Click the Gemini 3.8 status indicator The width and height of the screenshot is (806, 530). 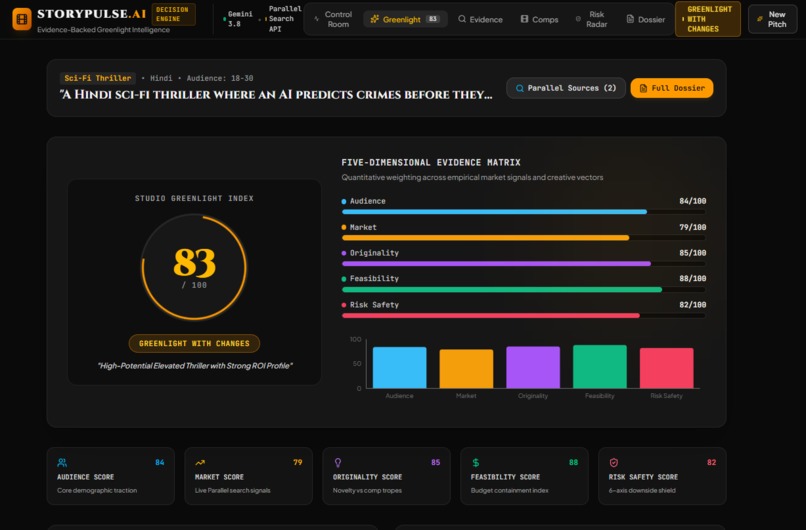coord(238,19)
